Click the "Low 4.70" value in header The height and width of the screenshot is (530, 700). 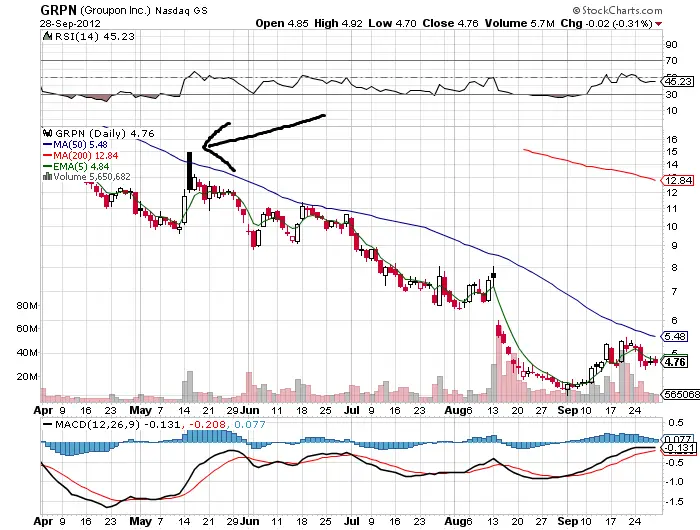[x=392, y=23]
